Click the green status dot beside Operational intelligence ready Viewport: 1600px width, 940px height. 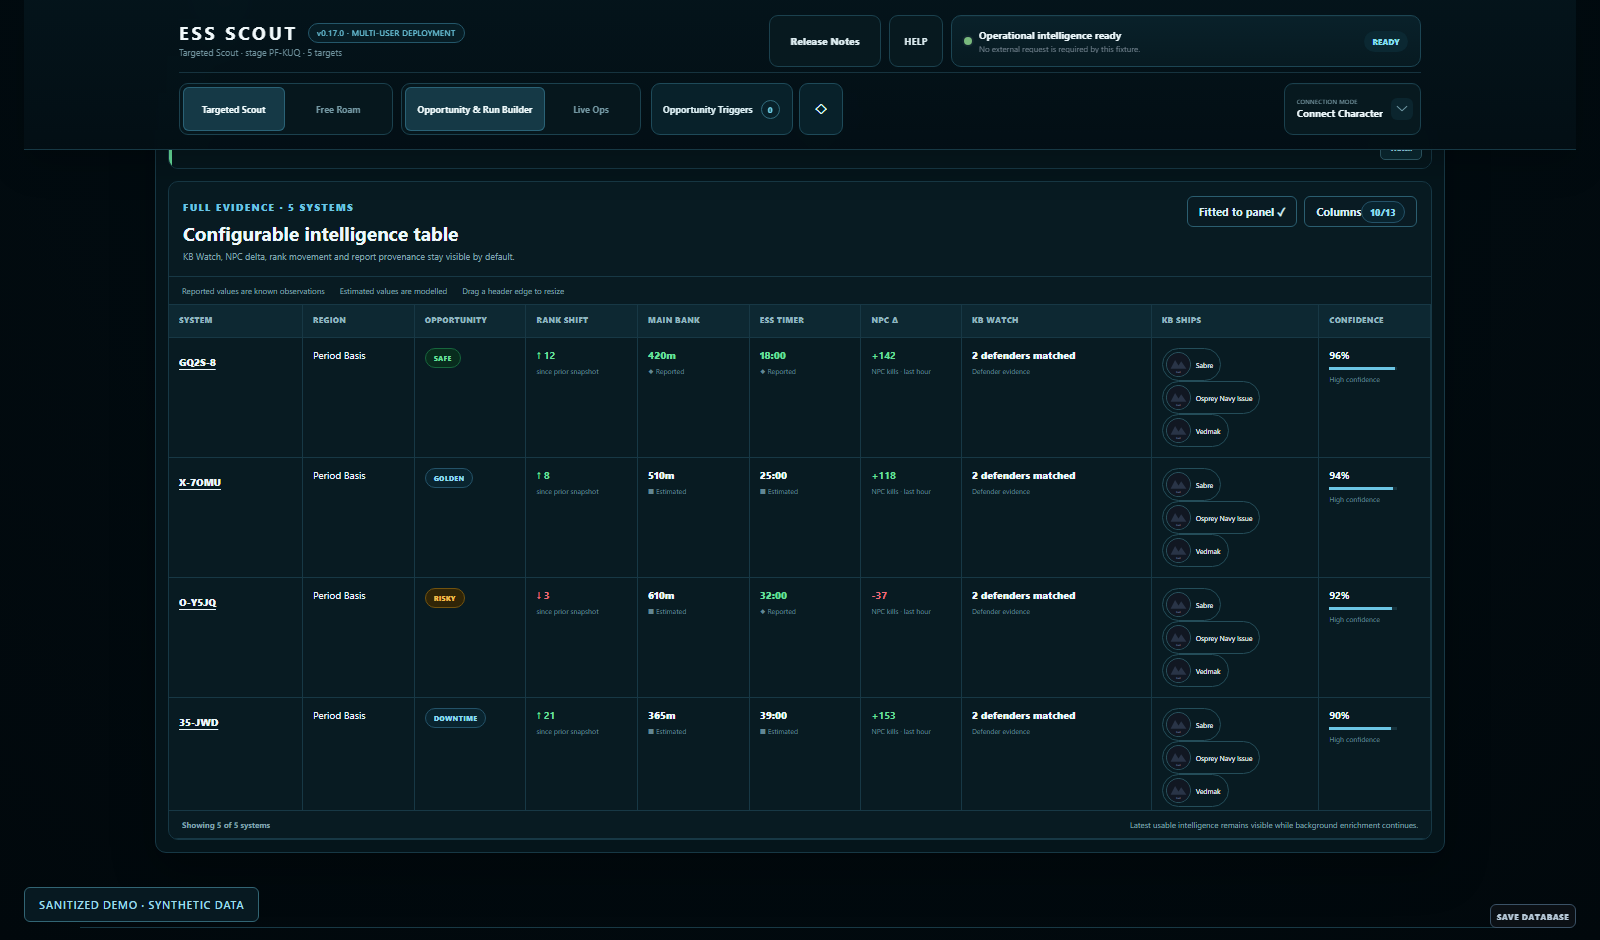point(968,41)
